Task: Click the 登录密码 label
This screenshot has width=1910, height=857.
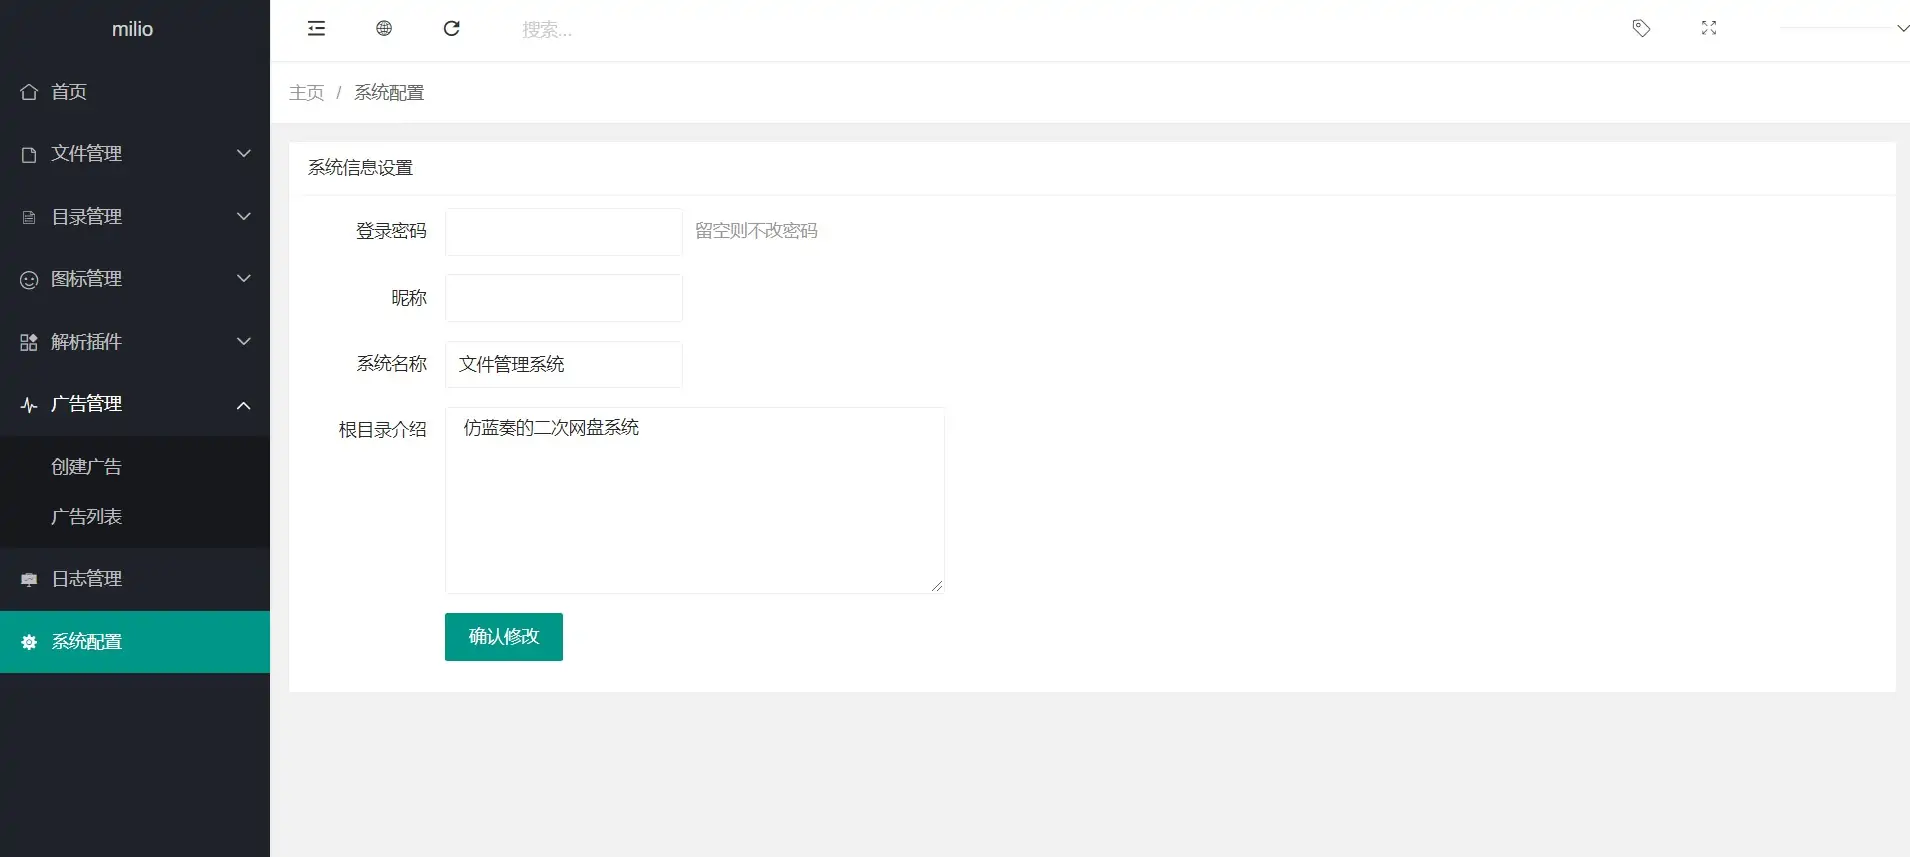Action: tap(391, 231)
